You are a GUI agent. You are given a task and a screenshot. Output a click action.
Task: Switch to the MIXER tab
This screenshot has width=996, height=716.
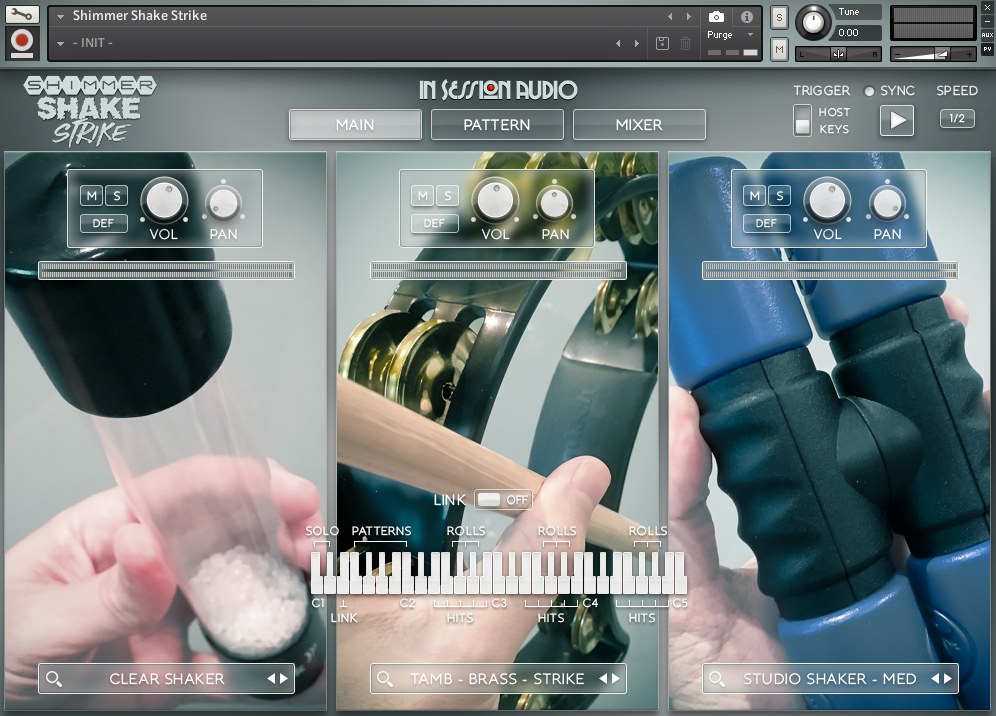coord(639,125)
